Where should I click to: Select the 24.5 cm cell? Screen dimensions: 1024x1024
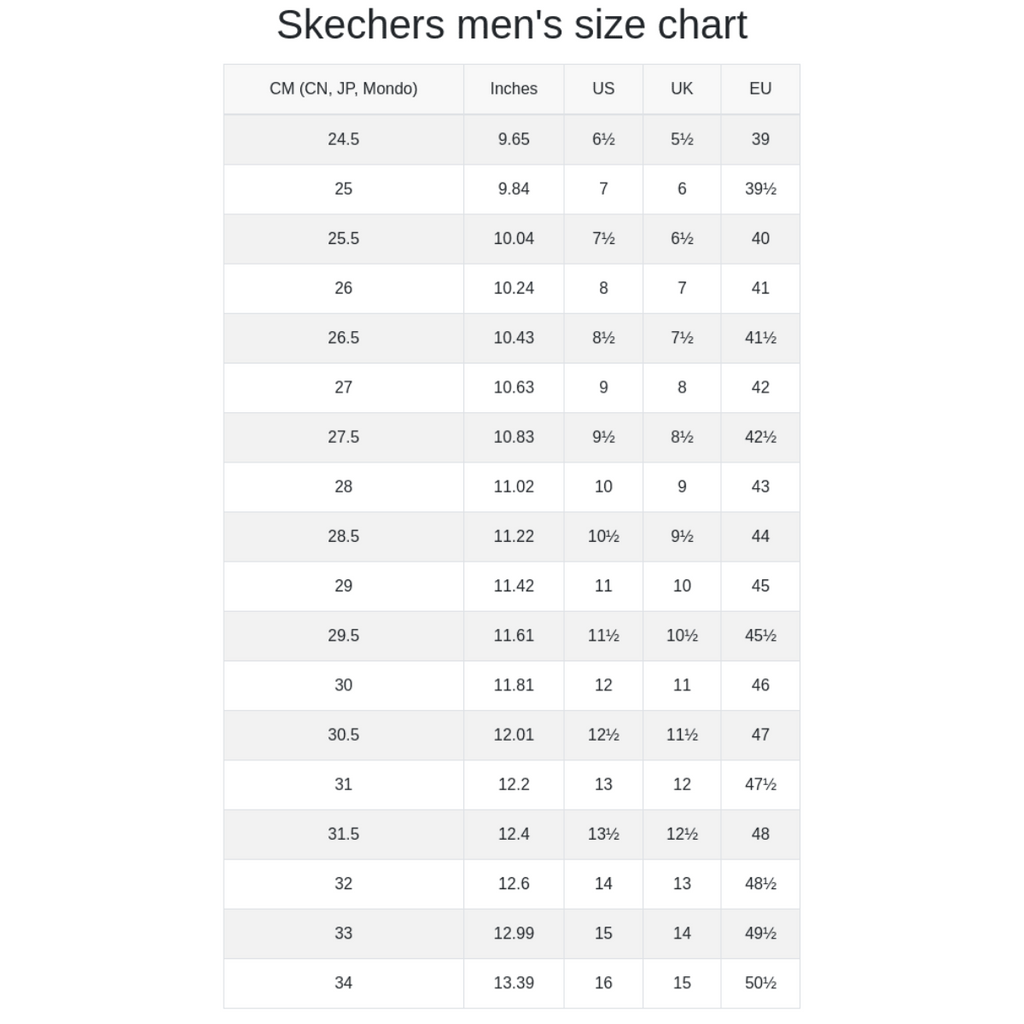tap(344, 139)
